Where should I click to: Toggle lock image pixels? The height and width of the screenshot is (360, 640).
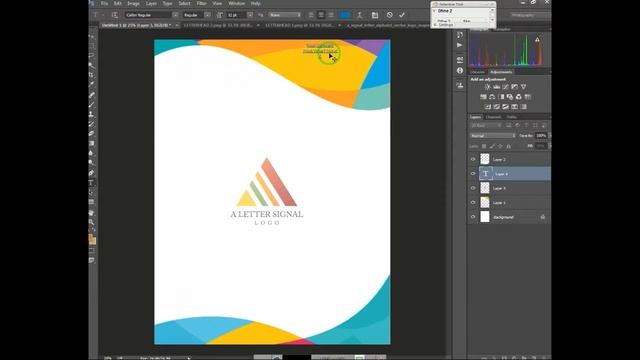(492, 146)
